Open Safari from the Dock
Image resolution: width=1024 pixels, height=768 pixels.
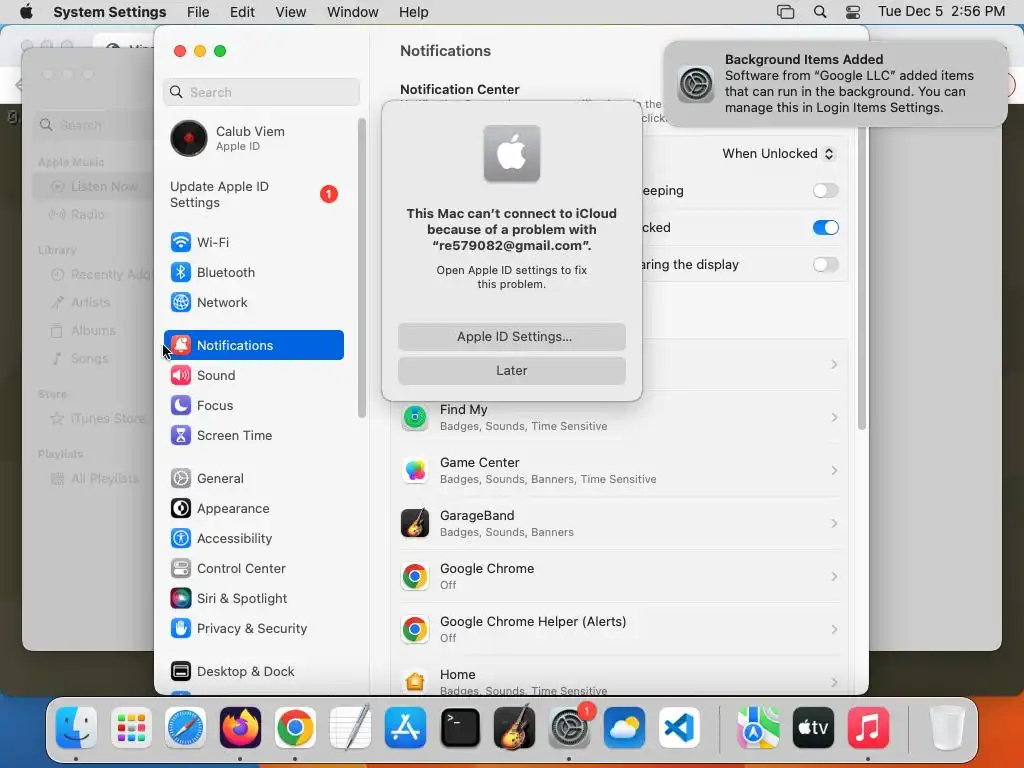point(185,728)
